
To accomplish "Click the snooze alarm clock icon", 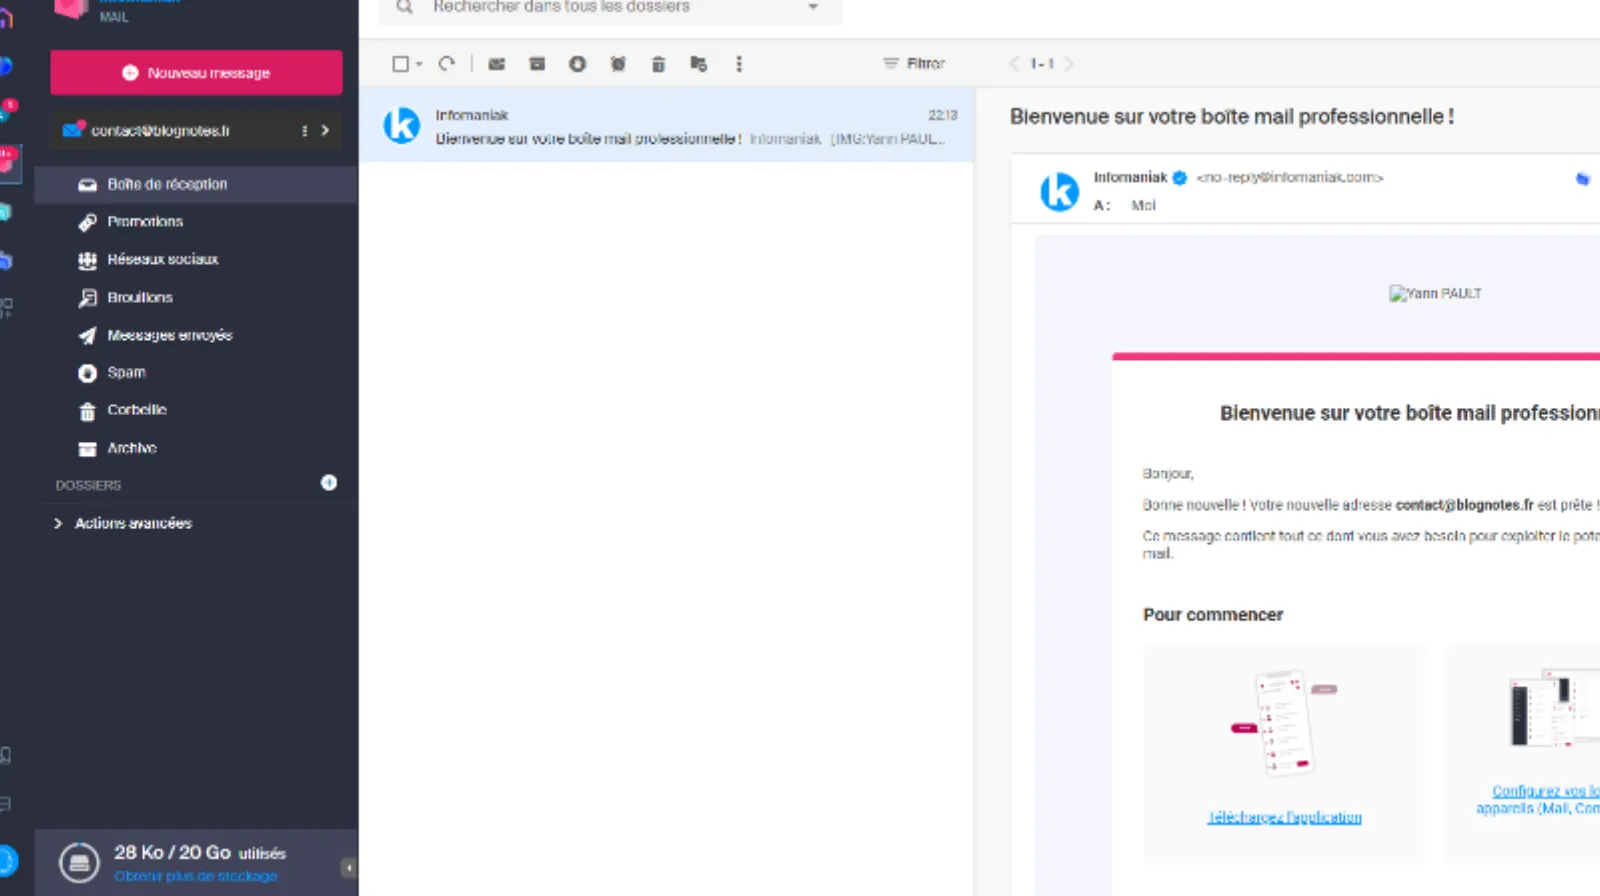I will [x=618, y=64].
